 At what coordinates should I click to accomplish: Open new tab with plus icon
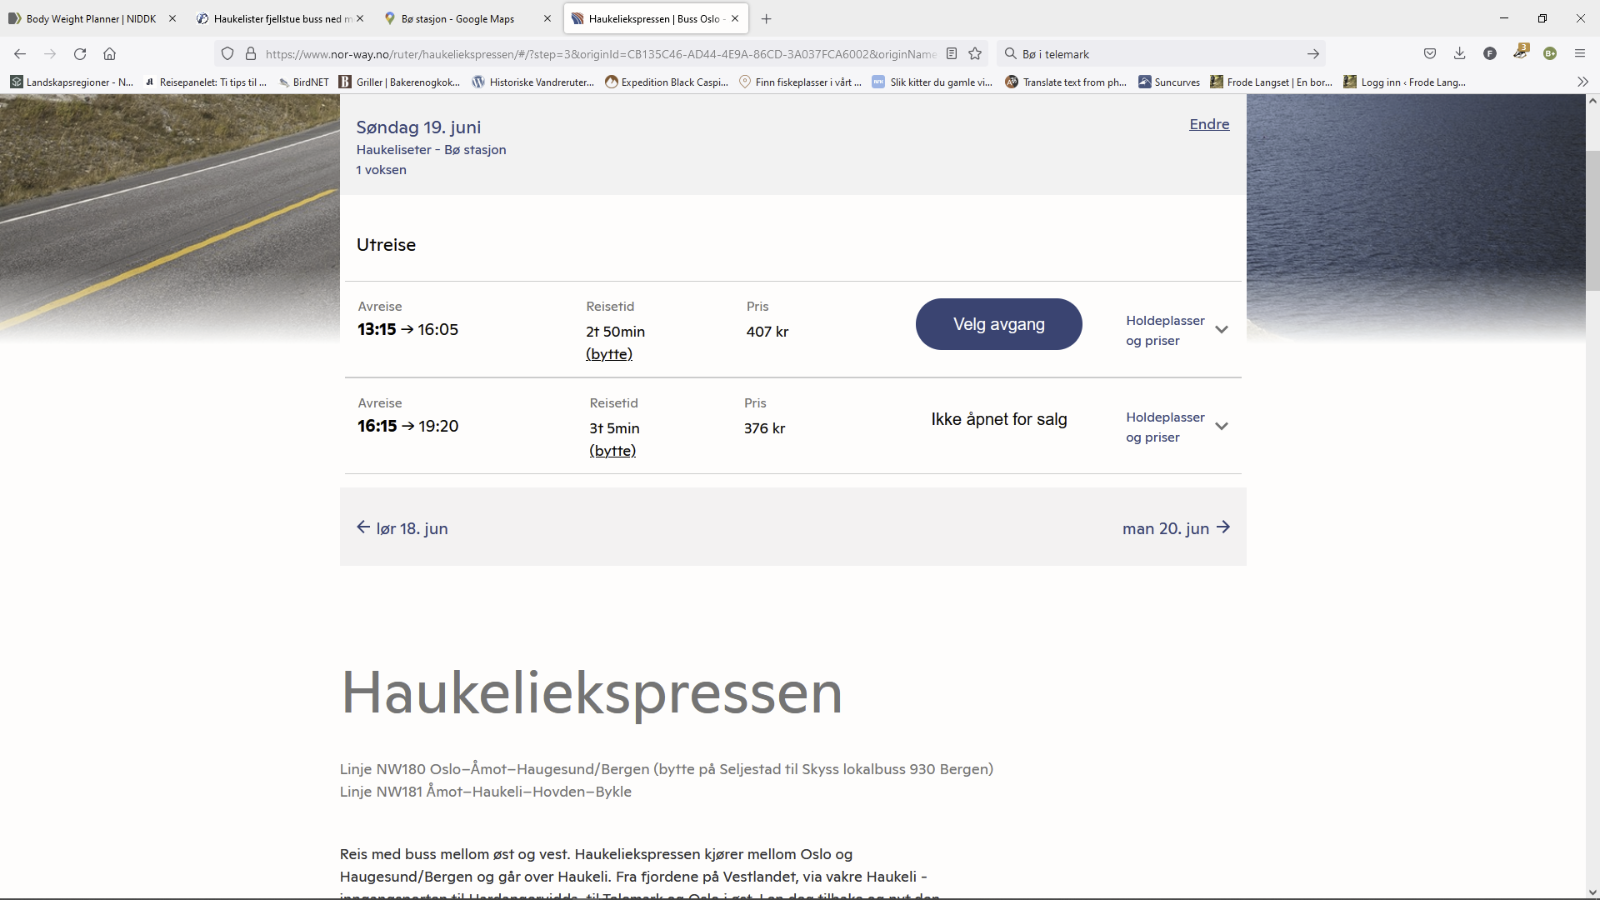(x=767, y=19)
